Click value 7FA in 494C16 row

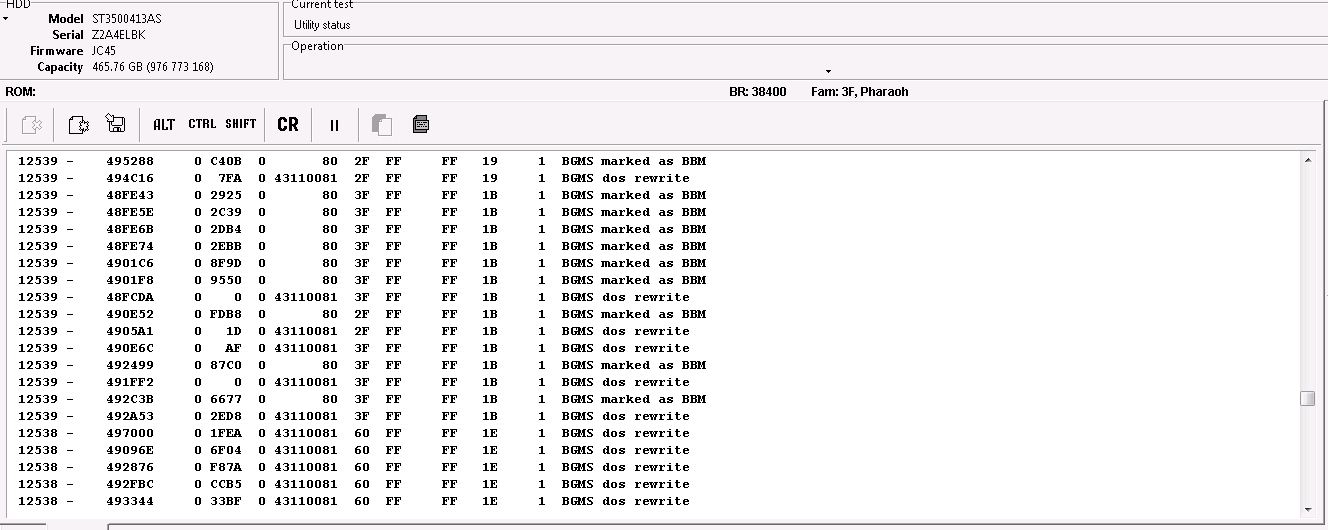(x=230, y=178)
